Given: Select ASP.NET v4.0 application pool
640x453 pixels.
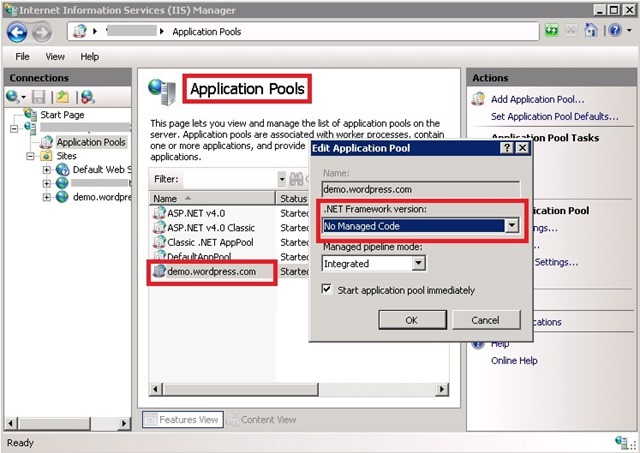Looking at the screenshot, I should tap(196, 213).
